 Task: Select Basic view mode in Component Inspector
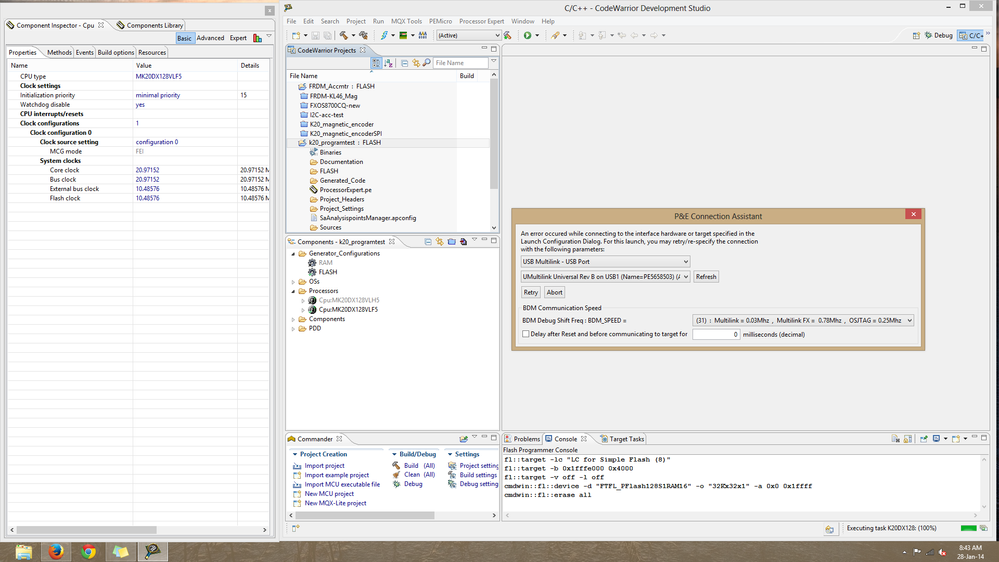pos(184,38)
